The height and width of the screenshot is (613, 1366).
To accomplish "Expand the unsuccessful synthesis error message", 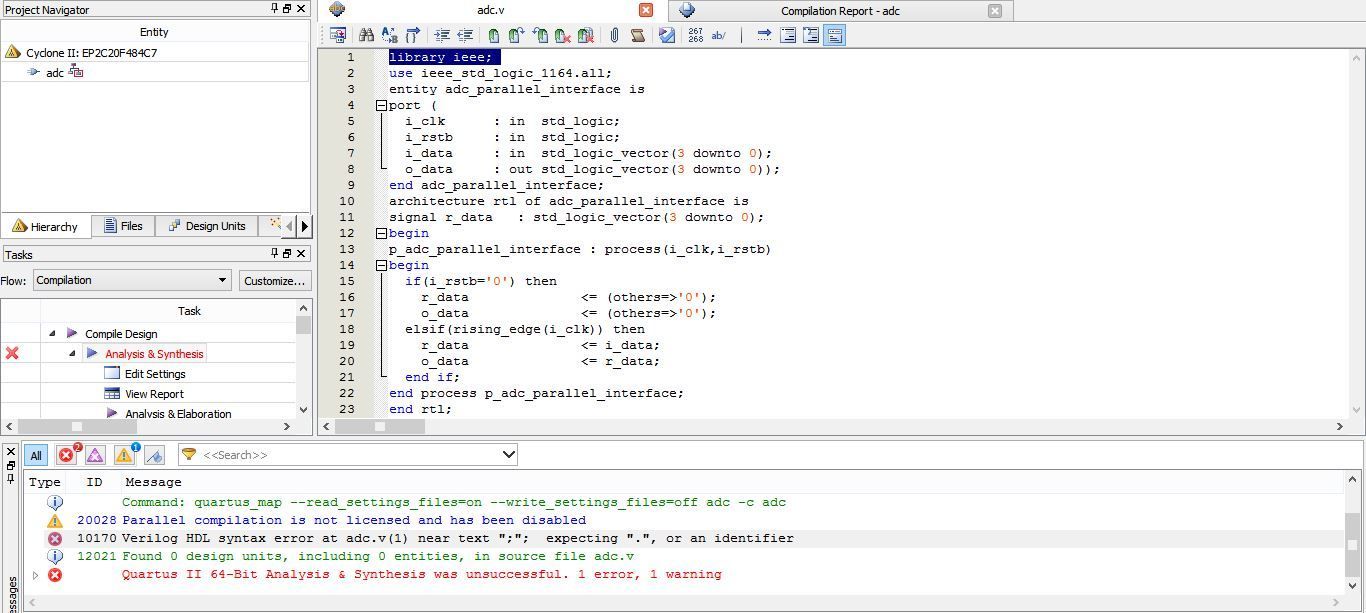I will click(36, 574).
